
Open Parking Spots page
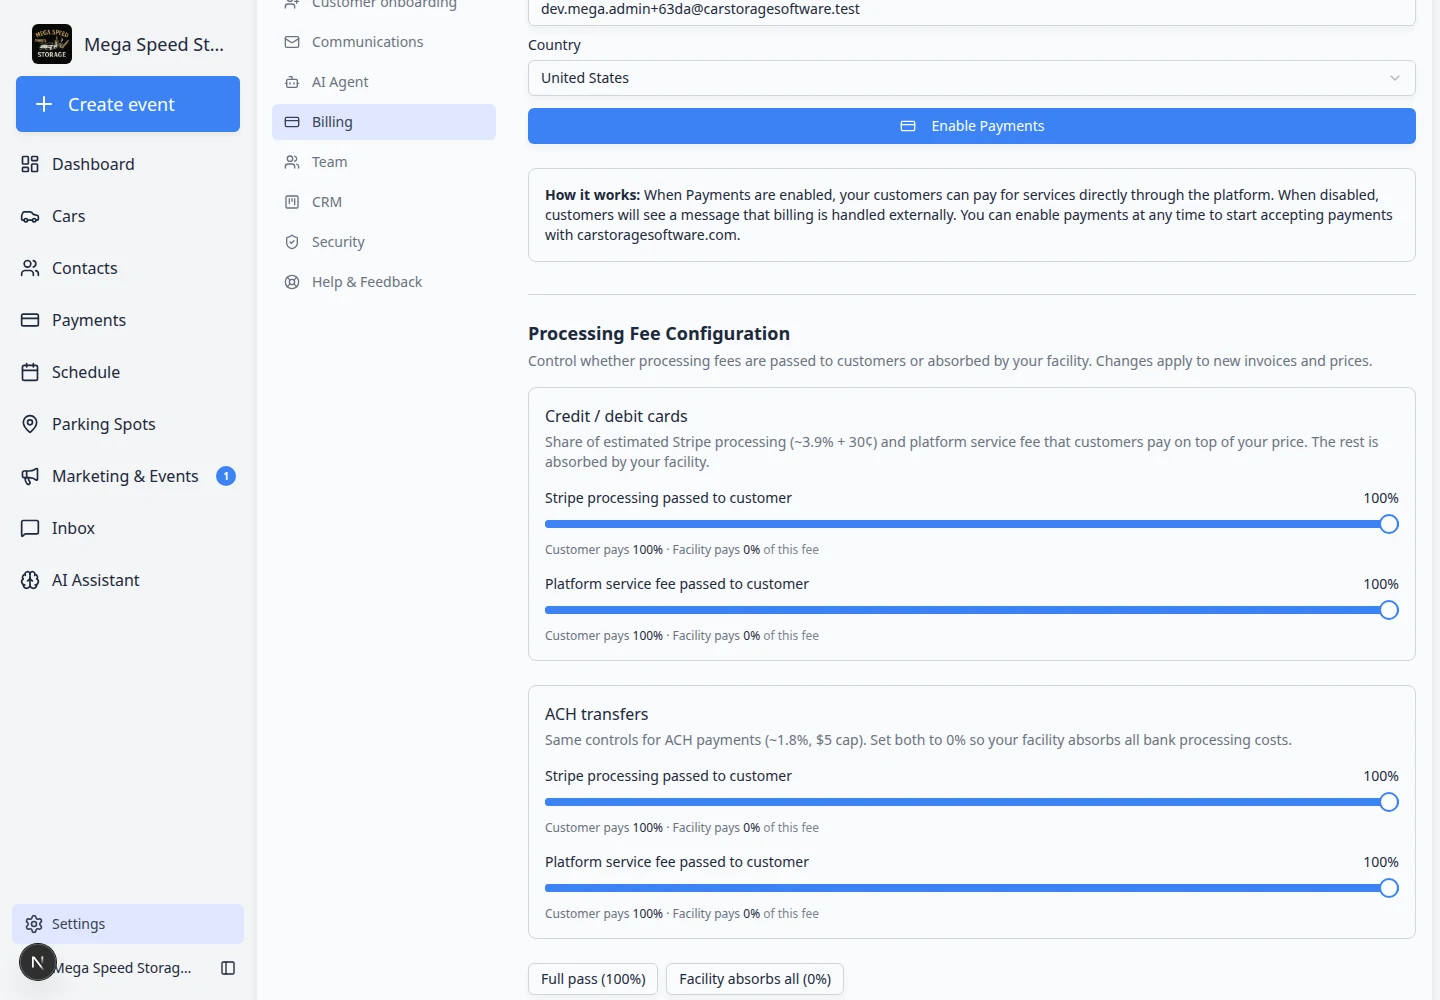(128, 424)
